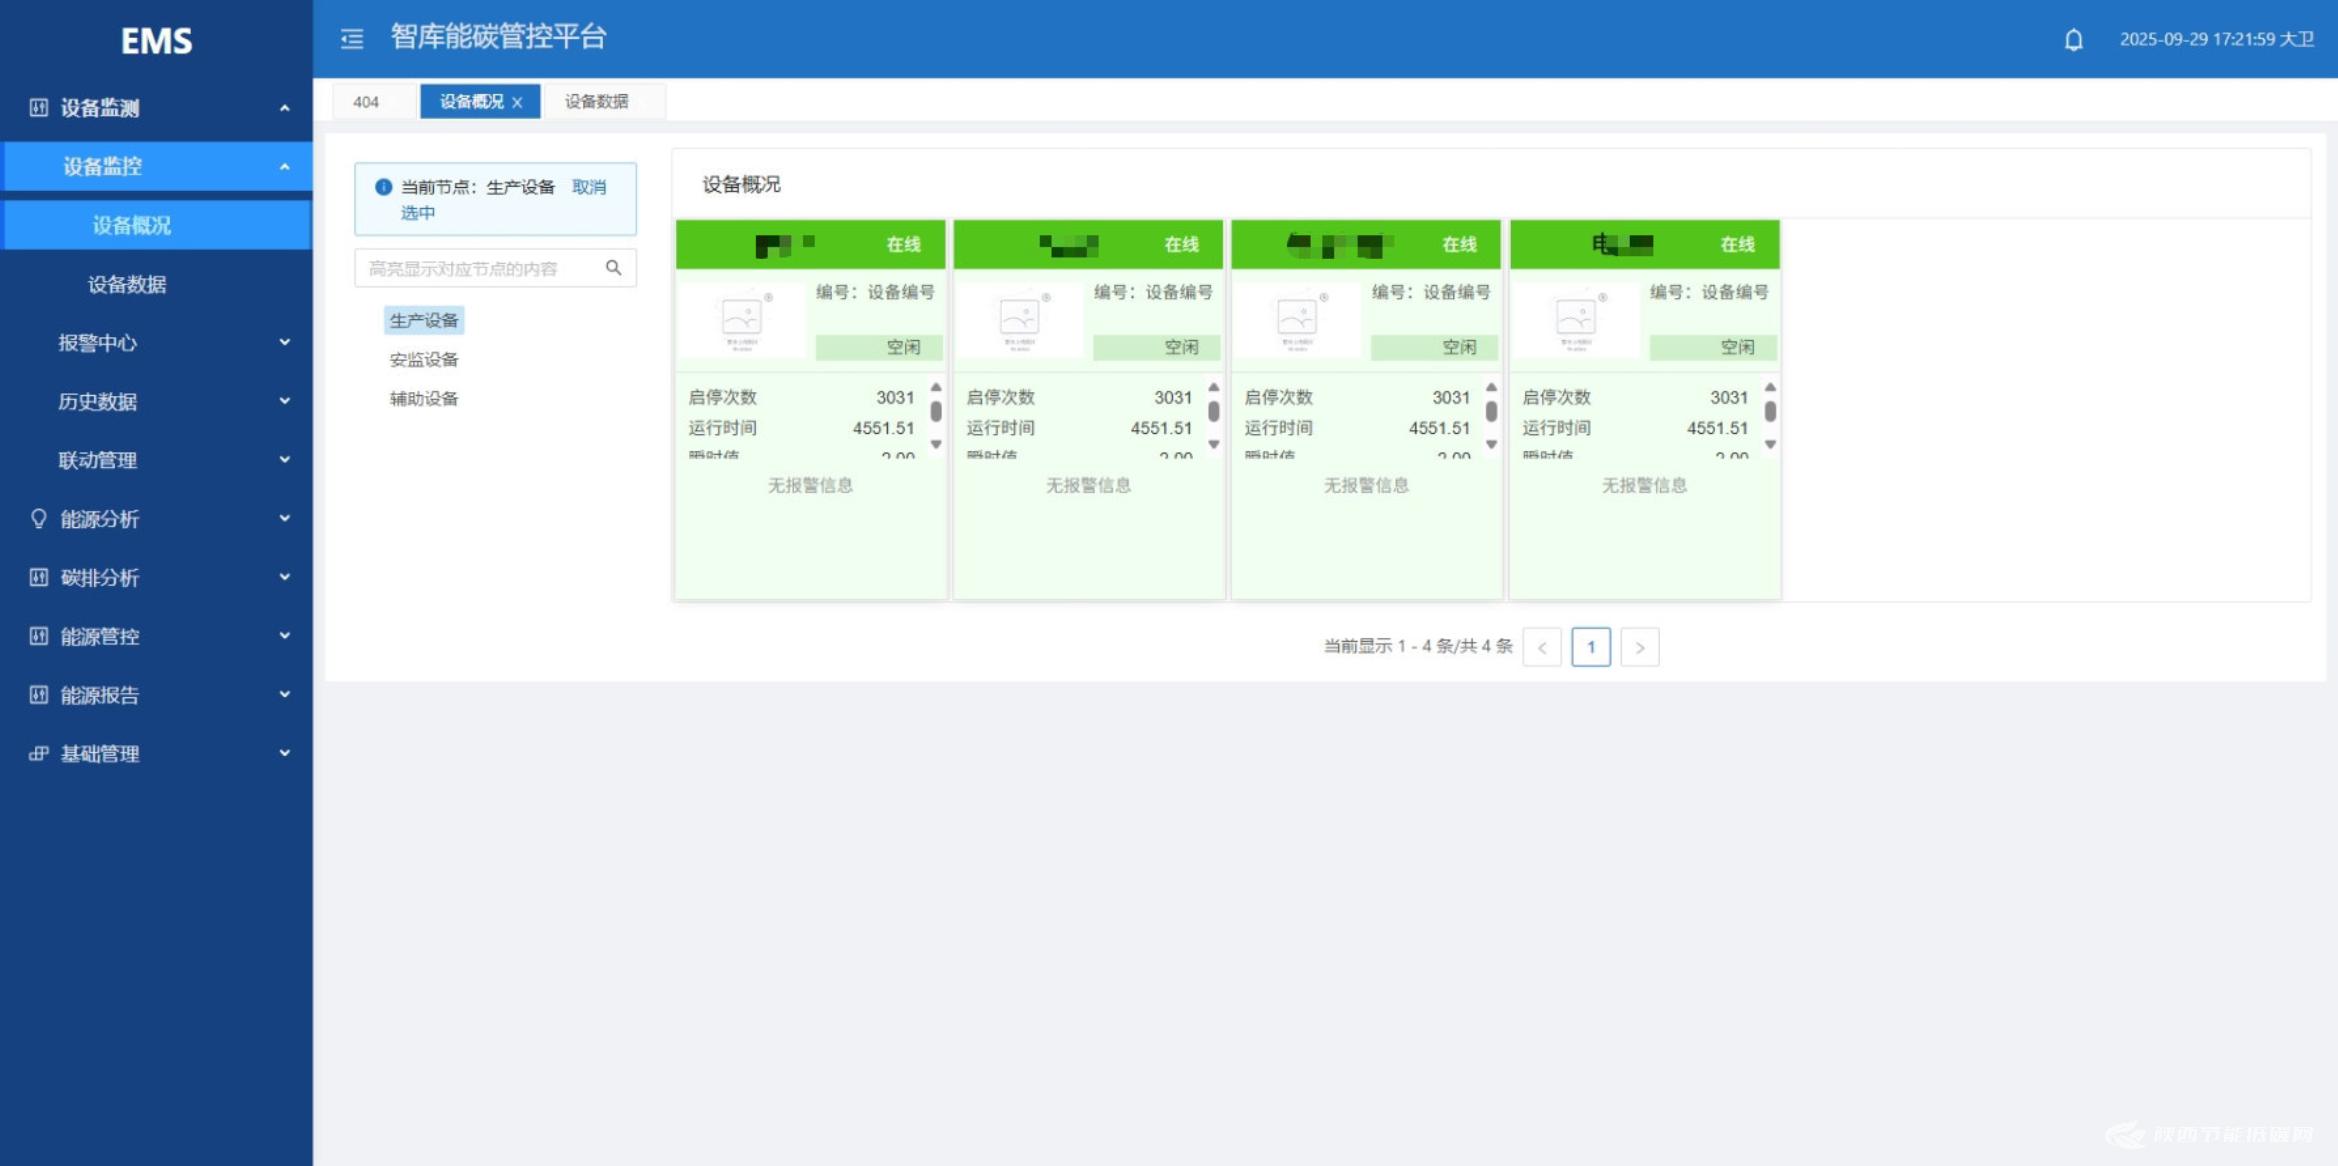Viewport: 2338px width, 1166px height.
Task: Click the search magnifier icon in tree filter
Action: coord(613,268)
